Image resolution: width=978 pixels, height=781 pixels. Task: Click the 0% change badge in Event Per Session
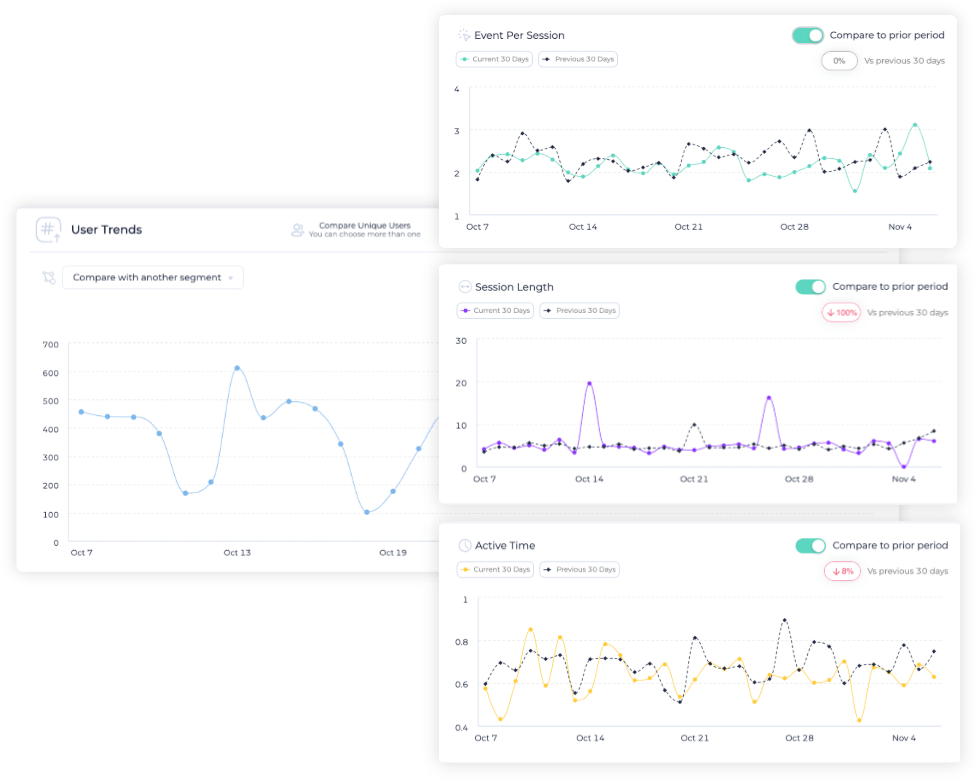click(x=839, y=61)
